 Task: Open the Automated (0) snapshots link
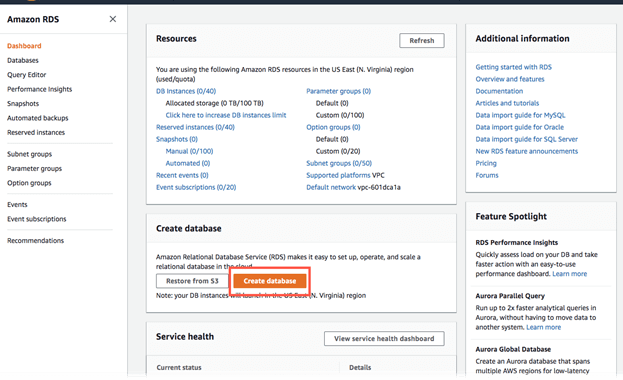[x=188, y=163]
